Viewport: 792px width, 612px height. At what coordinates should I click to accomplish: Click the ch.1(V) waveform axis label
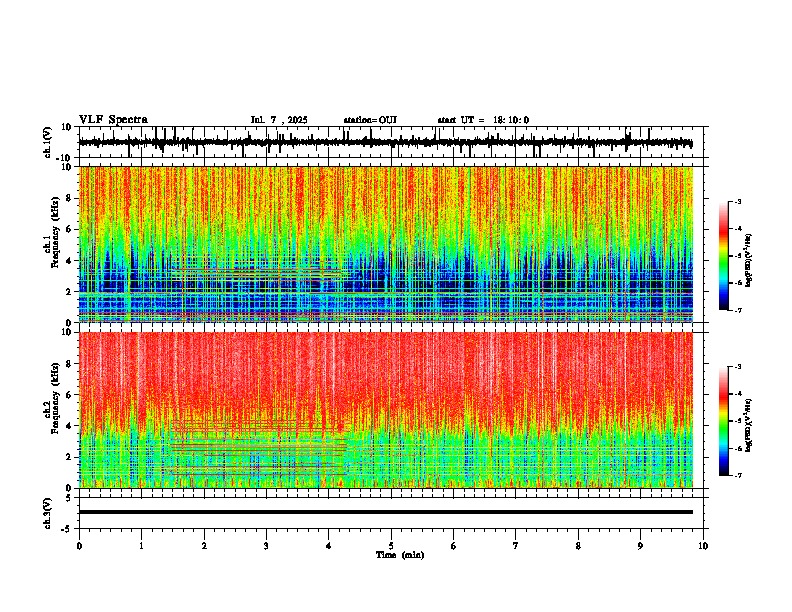tap(48, 142)
